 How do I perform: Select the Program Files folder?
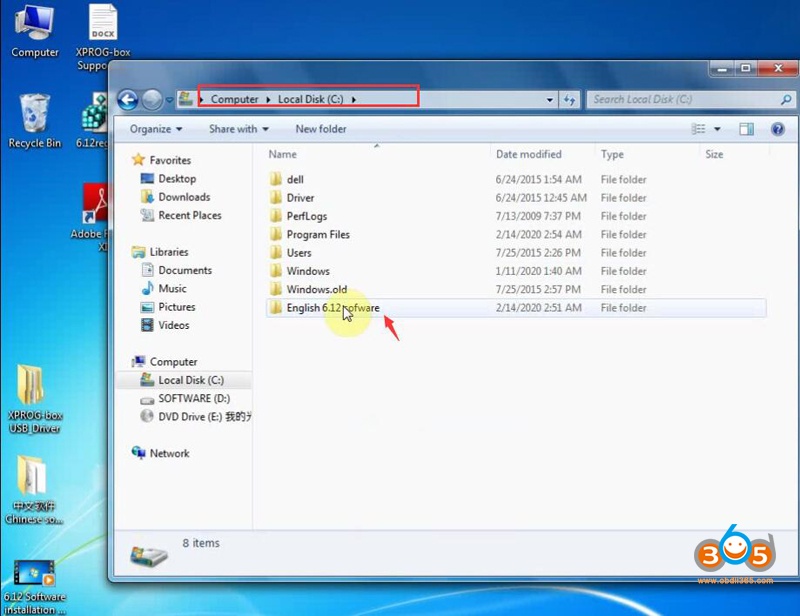coord(318,235)
